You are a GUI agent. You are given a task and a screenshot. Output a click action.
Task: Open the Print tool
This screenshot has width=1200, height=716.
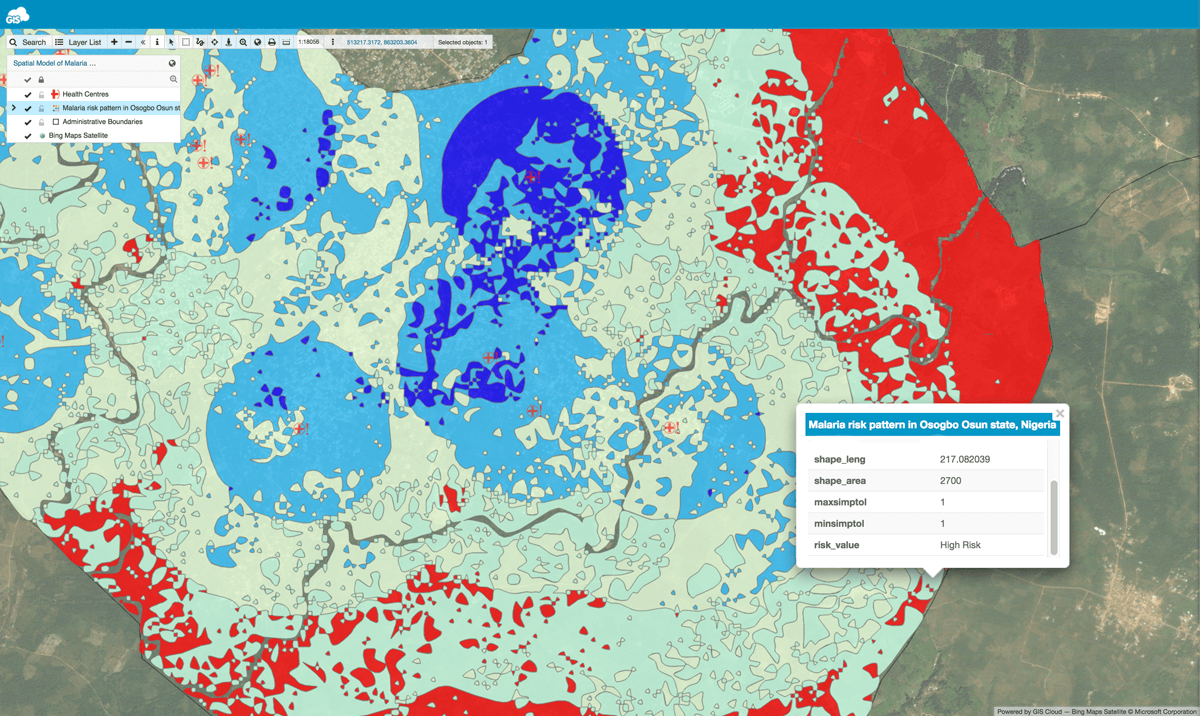pyautogui.click(x=271, y=42)
